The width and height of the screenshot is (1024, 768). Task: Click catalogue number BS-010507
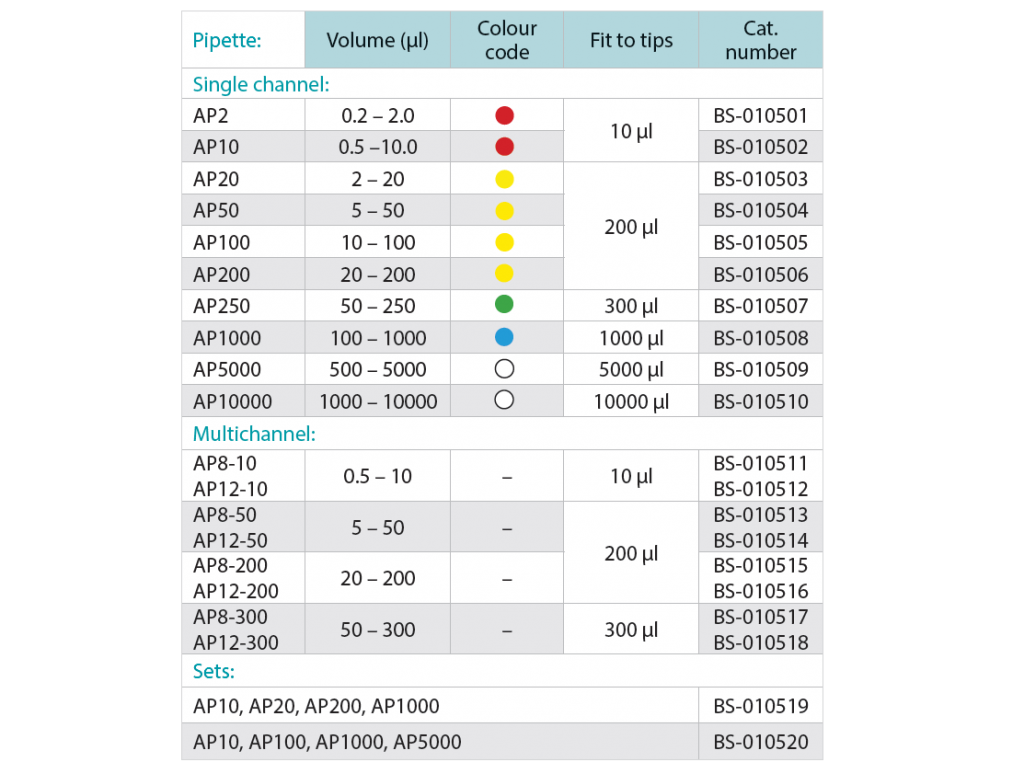[x=760, y=306]
